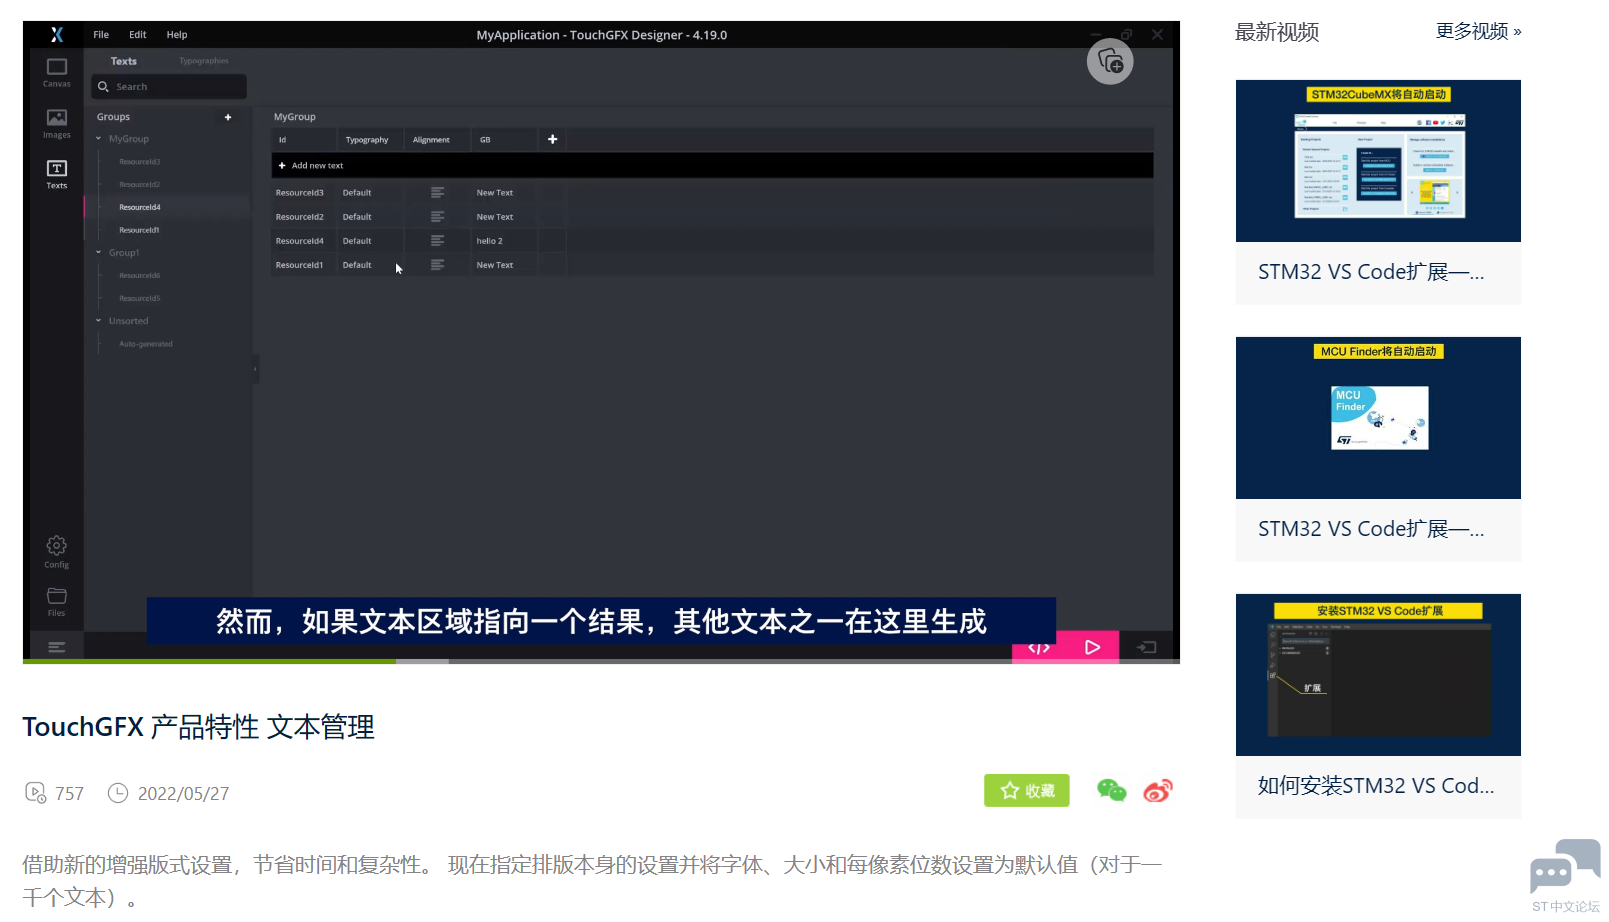Click the alignment icon in the ResourceId1 row
The width and height of the screenshot is (1609, 922).
(x=437, y=264)
